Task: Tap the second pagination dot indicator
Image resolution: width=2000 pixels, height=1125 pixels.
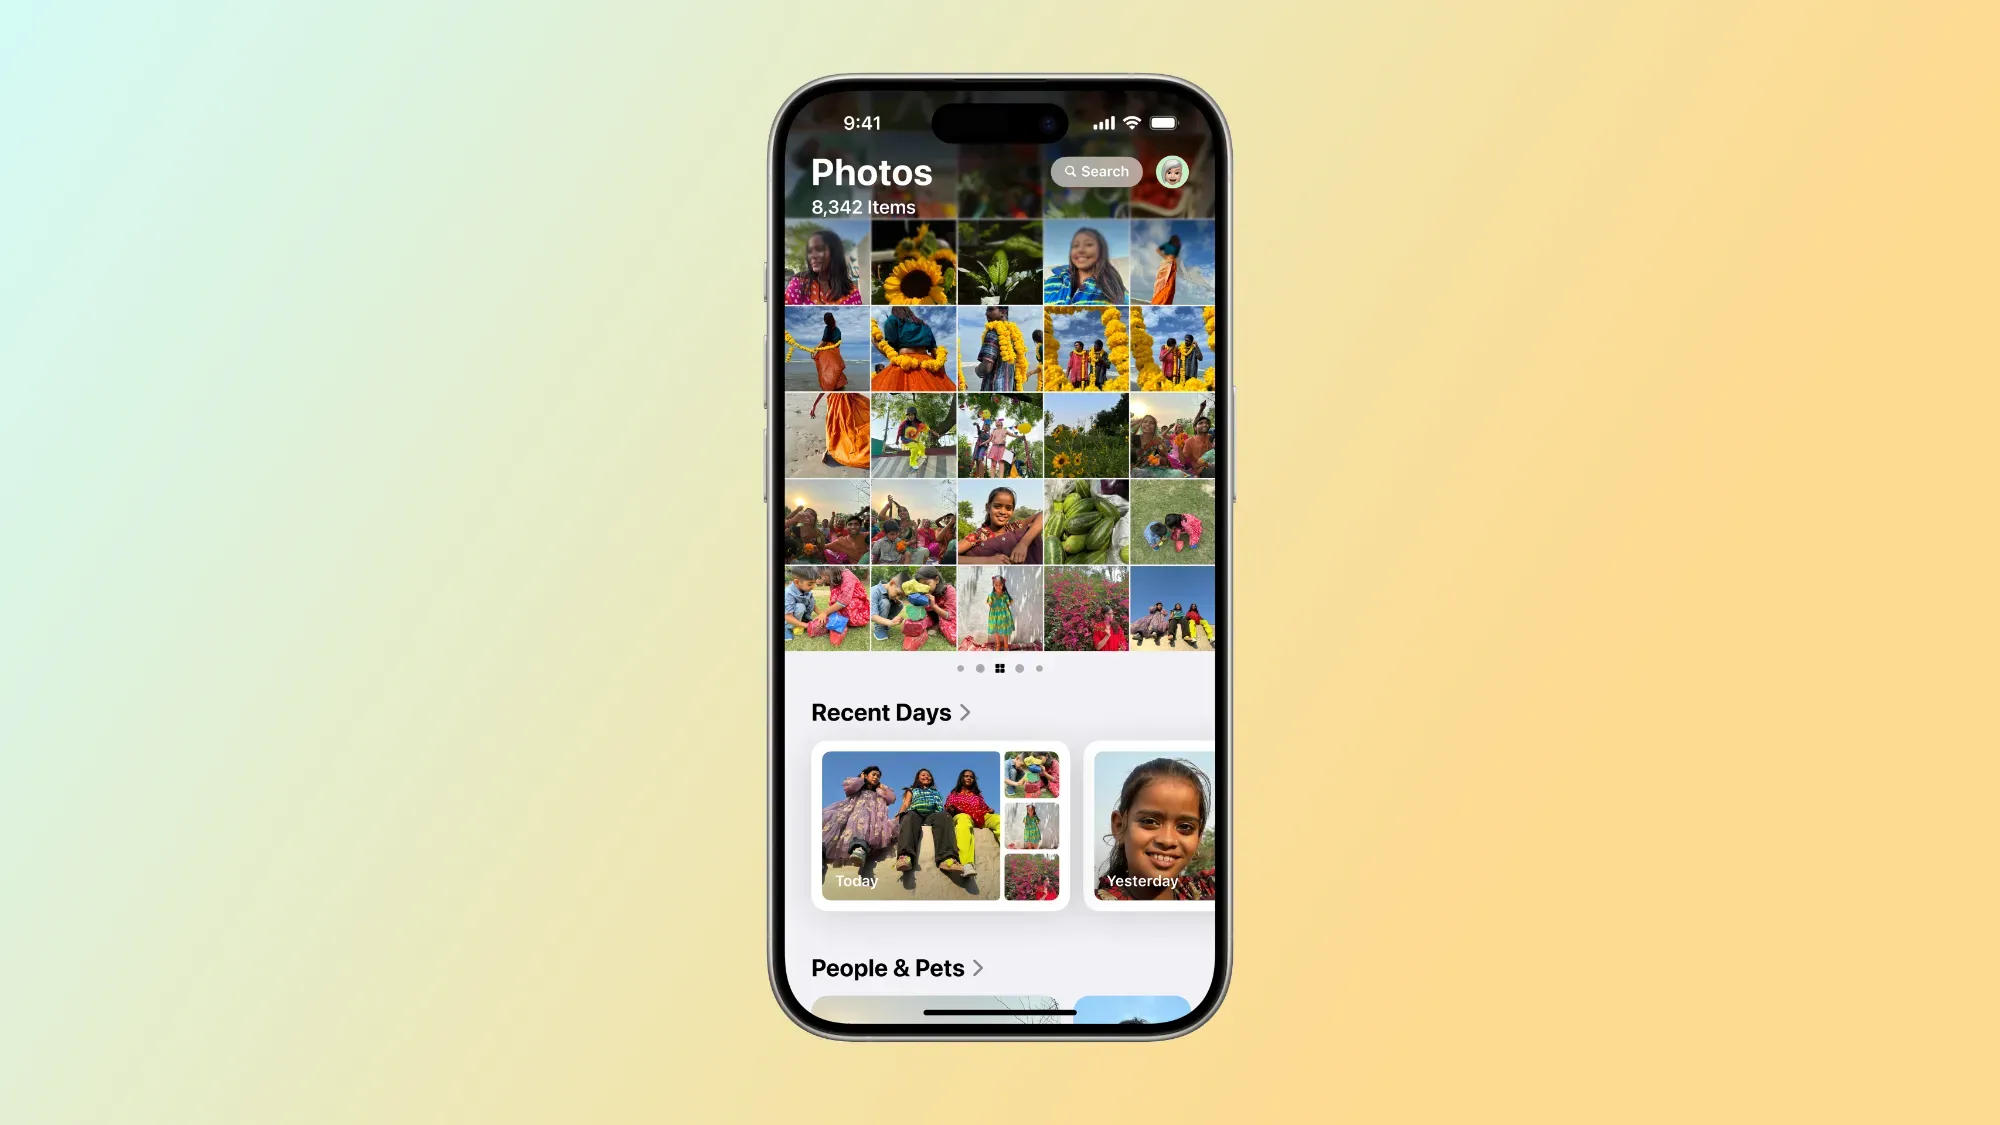Action: pyautogui.click(x=979, y=668)
